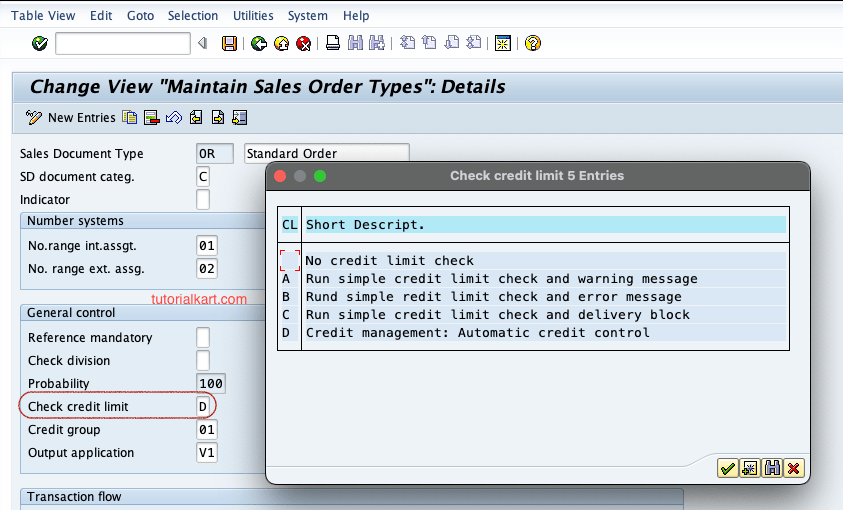Screen dimensions: 843x510
Task: Jump to first page icon
Action: pyautogui.click(x=408, y=42)
